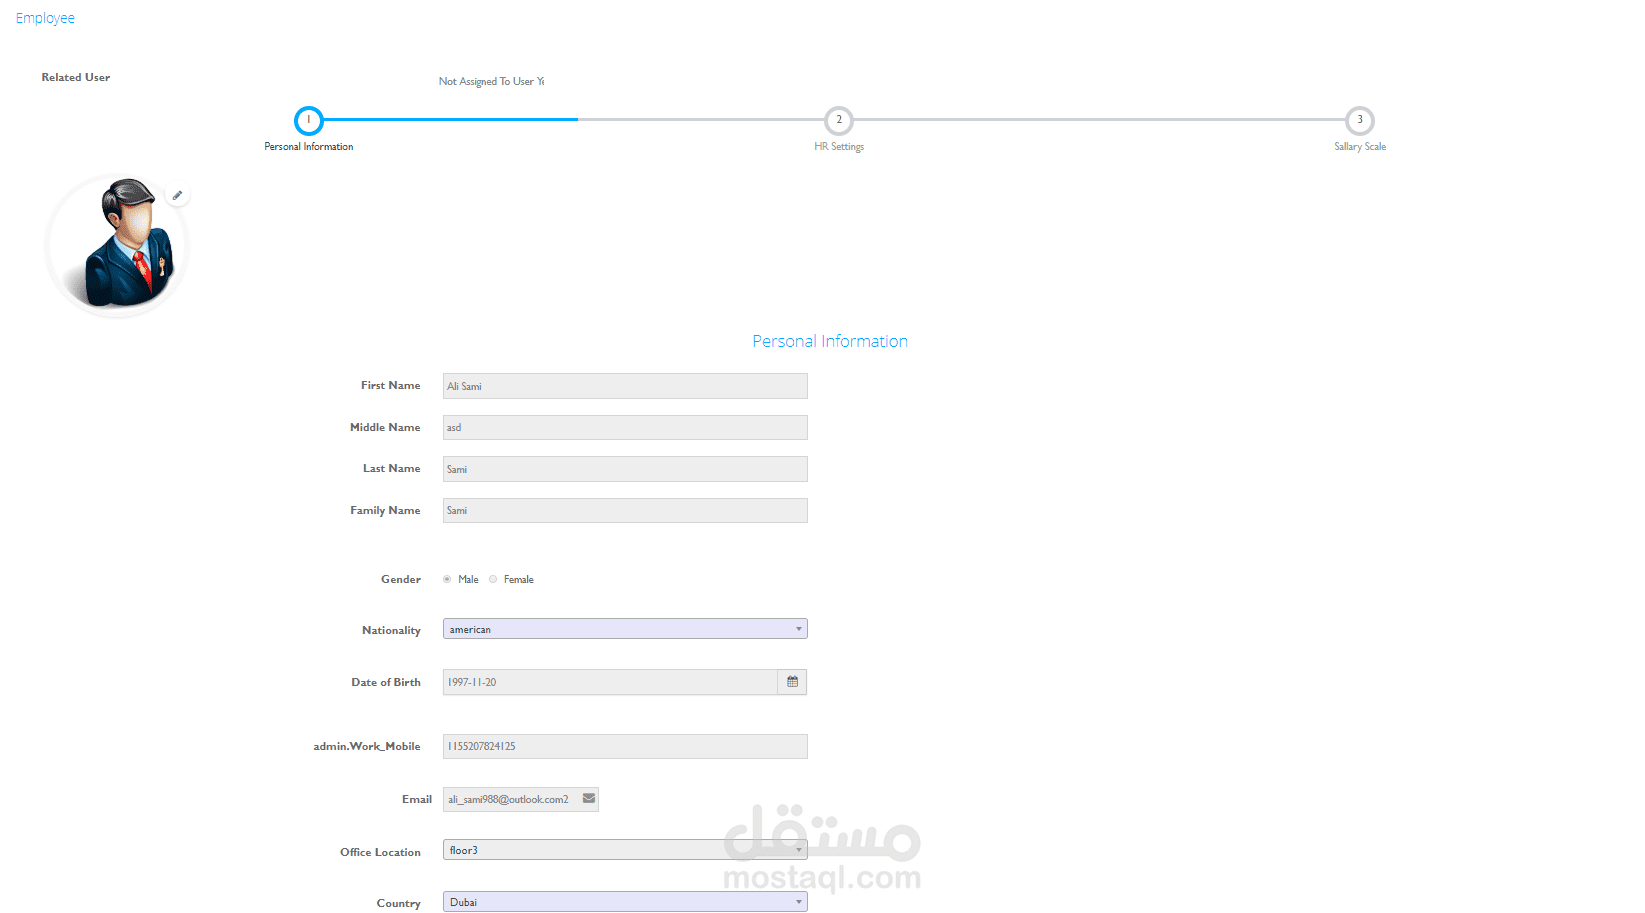Open the Nationality dropdown showing american
This screenshot has height=913, width=1645.
[625, 629]
